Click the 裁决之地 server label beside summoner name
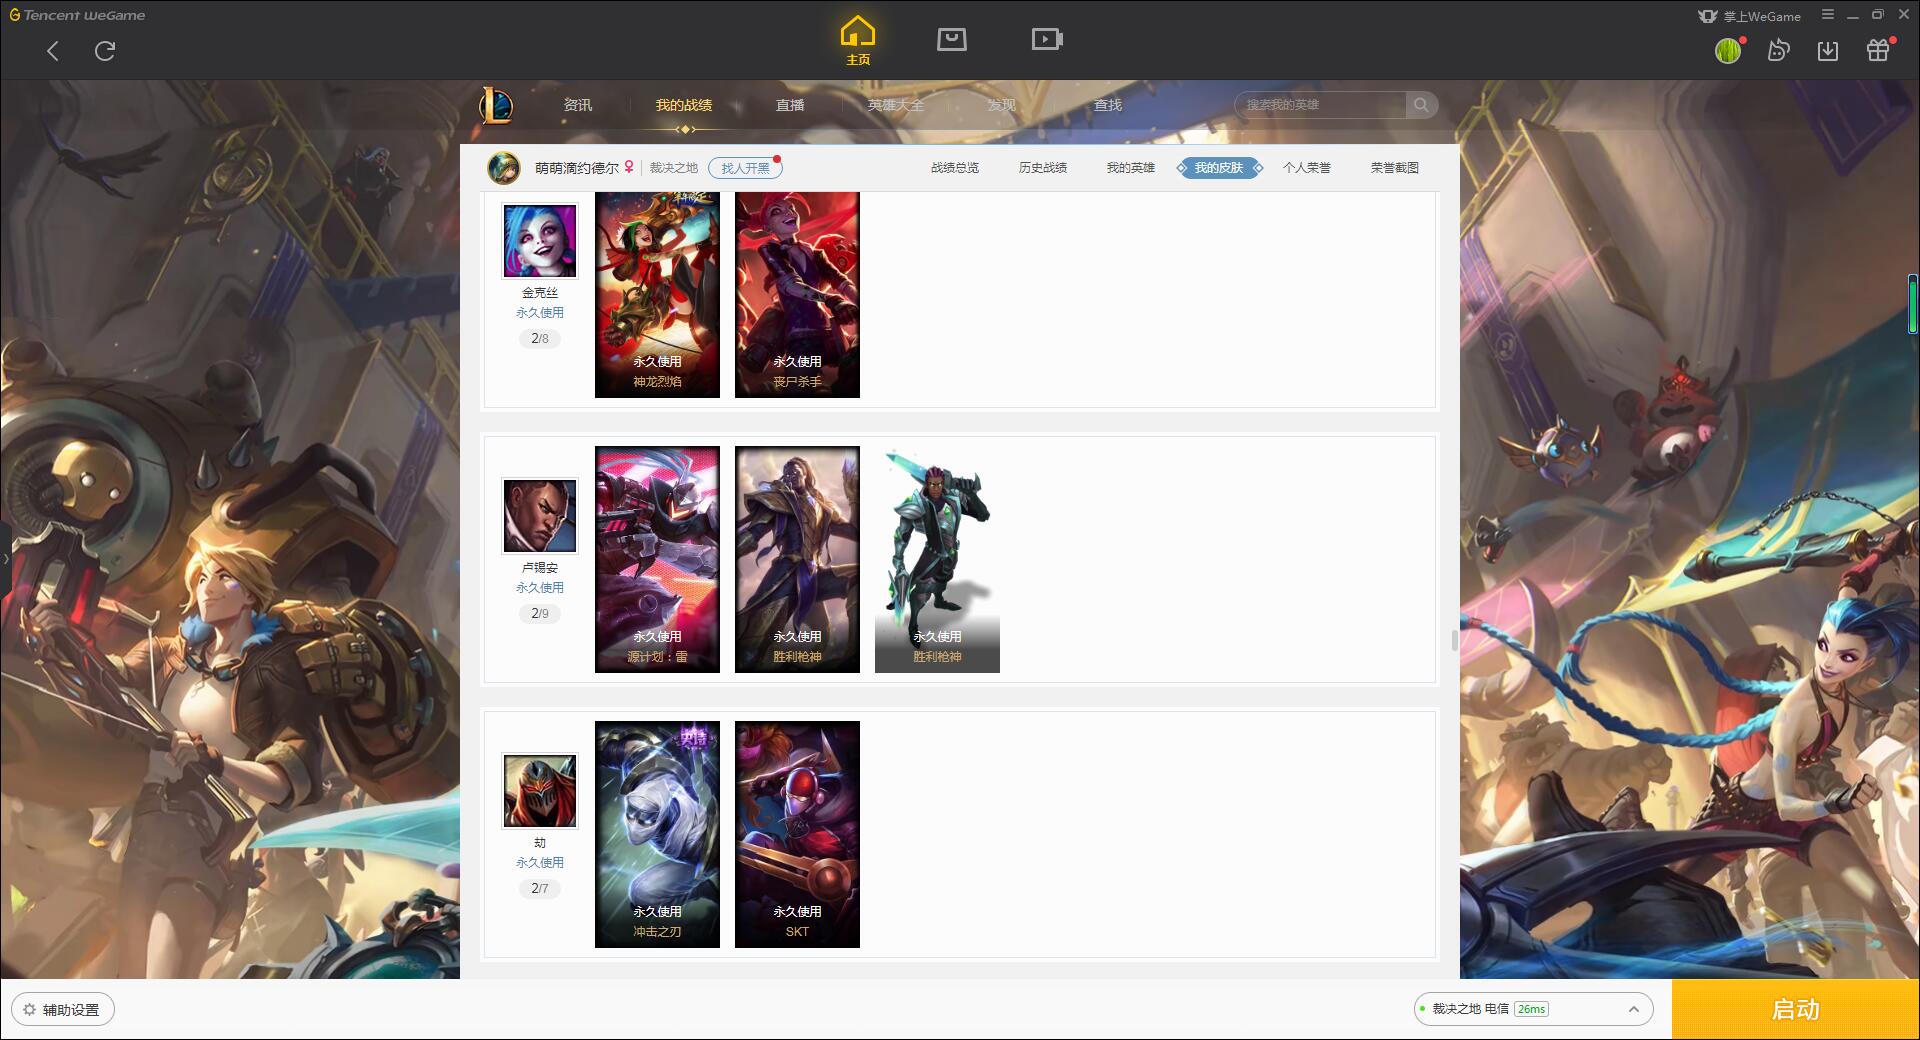The width and height of the screenshot is (1920, 1040). pos(674,168)
